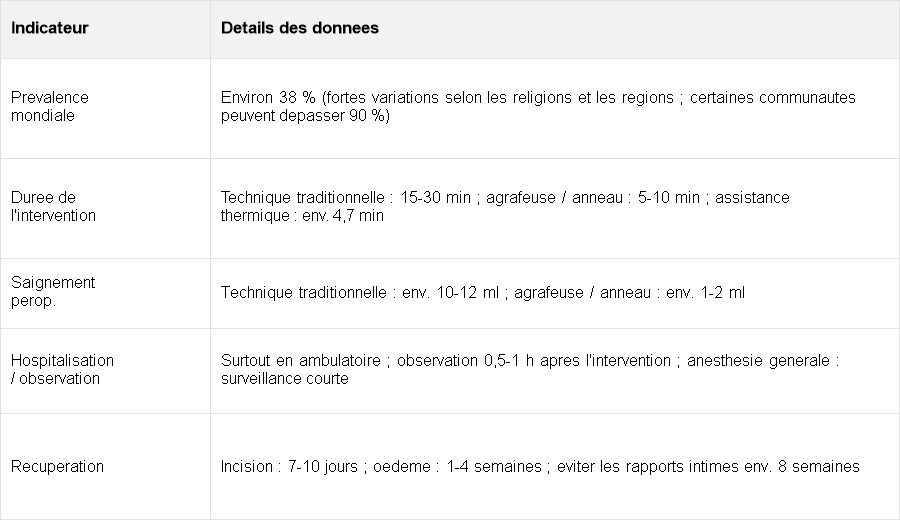Click the Indicateur column header
Image resolution: width=900 pixels, height=520 pixels.
(x=49, y=28)
